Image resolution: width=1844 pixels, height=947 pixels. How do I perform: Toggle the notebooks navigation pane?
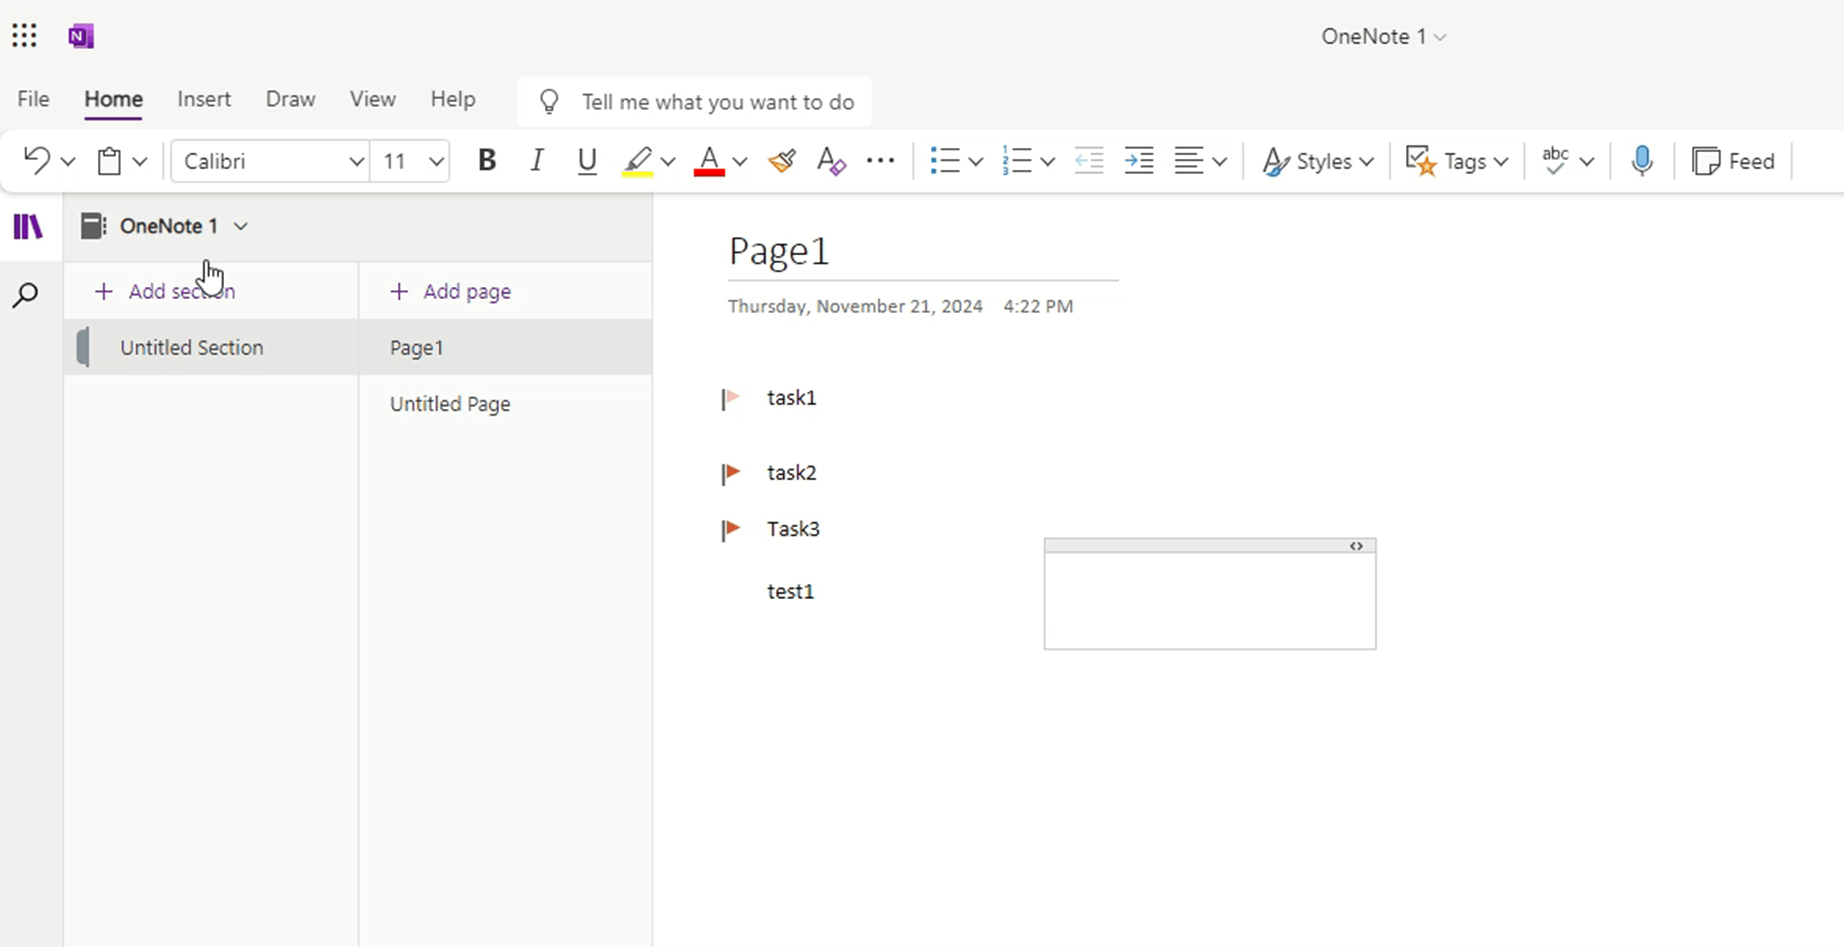click(x=28, y=226)
